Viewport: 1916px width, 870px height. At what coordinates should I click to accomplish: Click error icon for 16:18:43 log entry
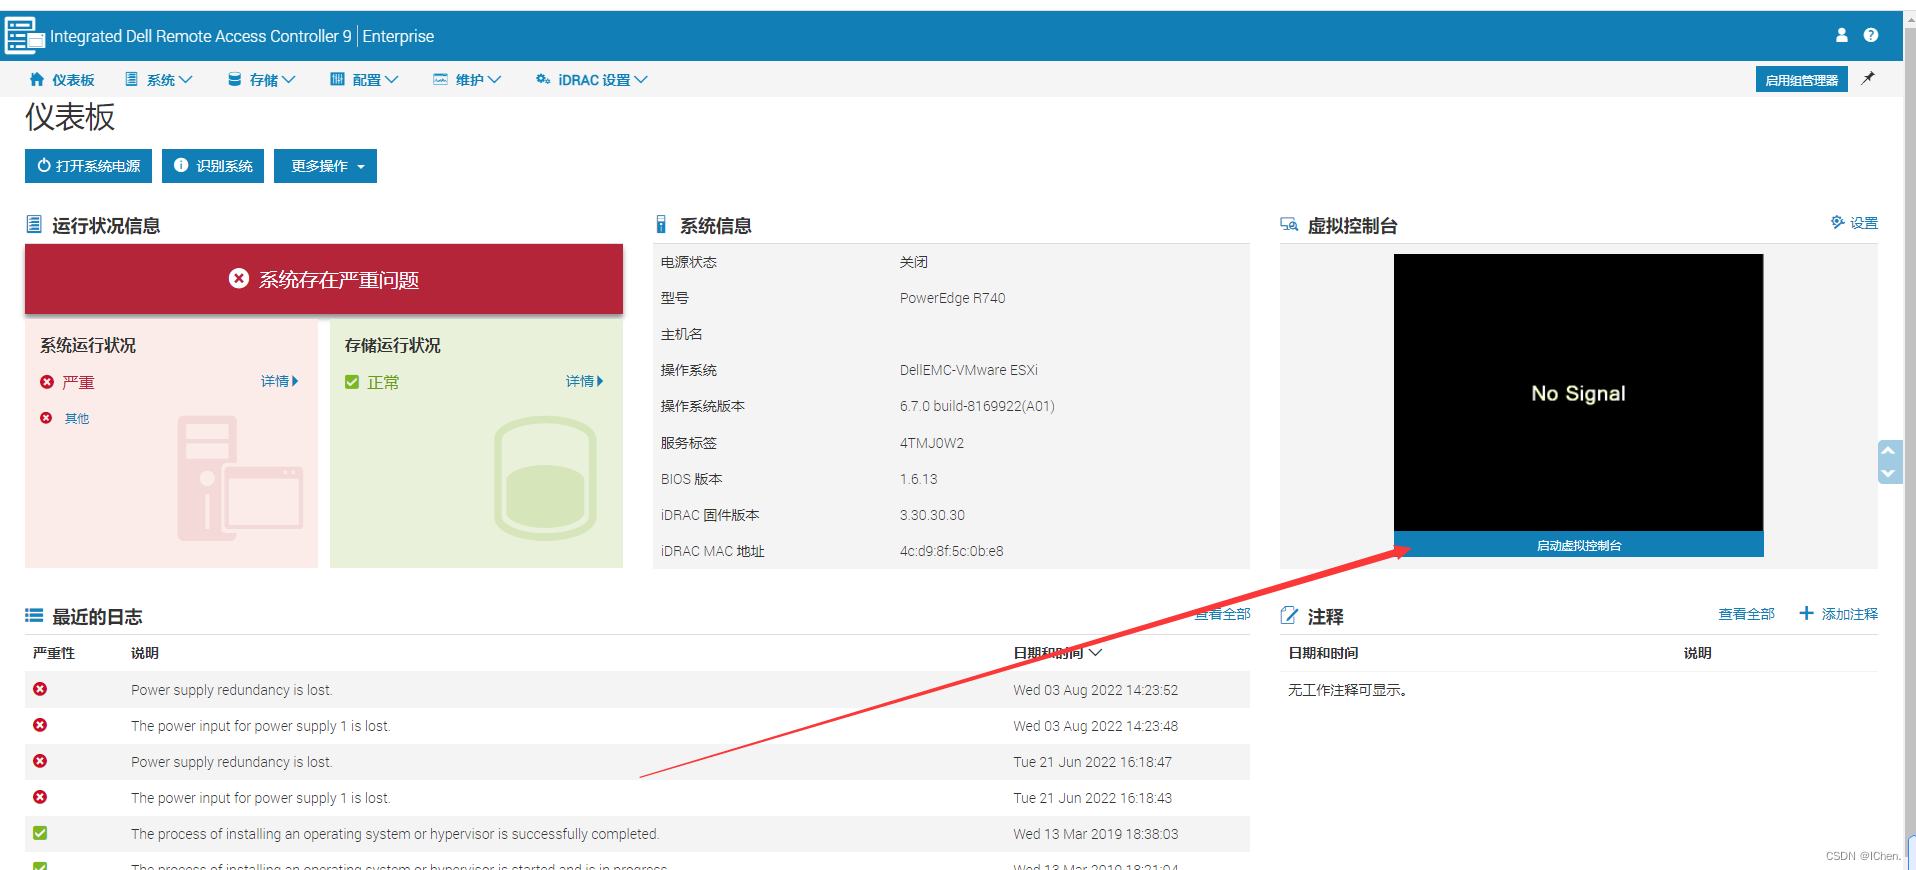click(40, 797)
